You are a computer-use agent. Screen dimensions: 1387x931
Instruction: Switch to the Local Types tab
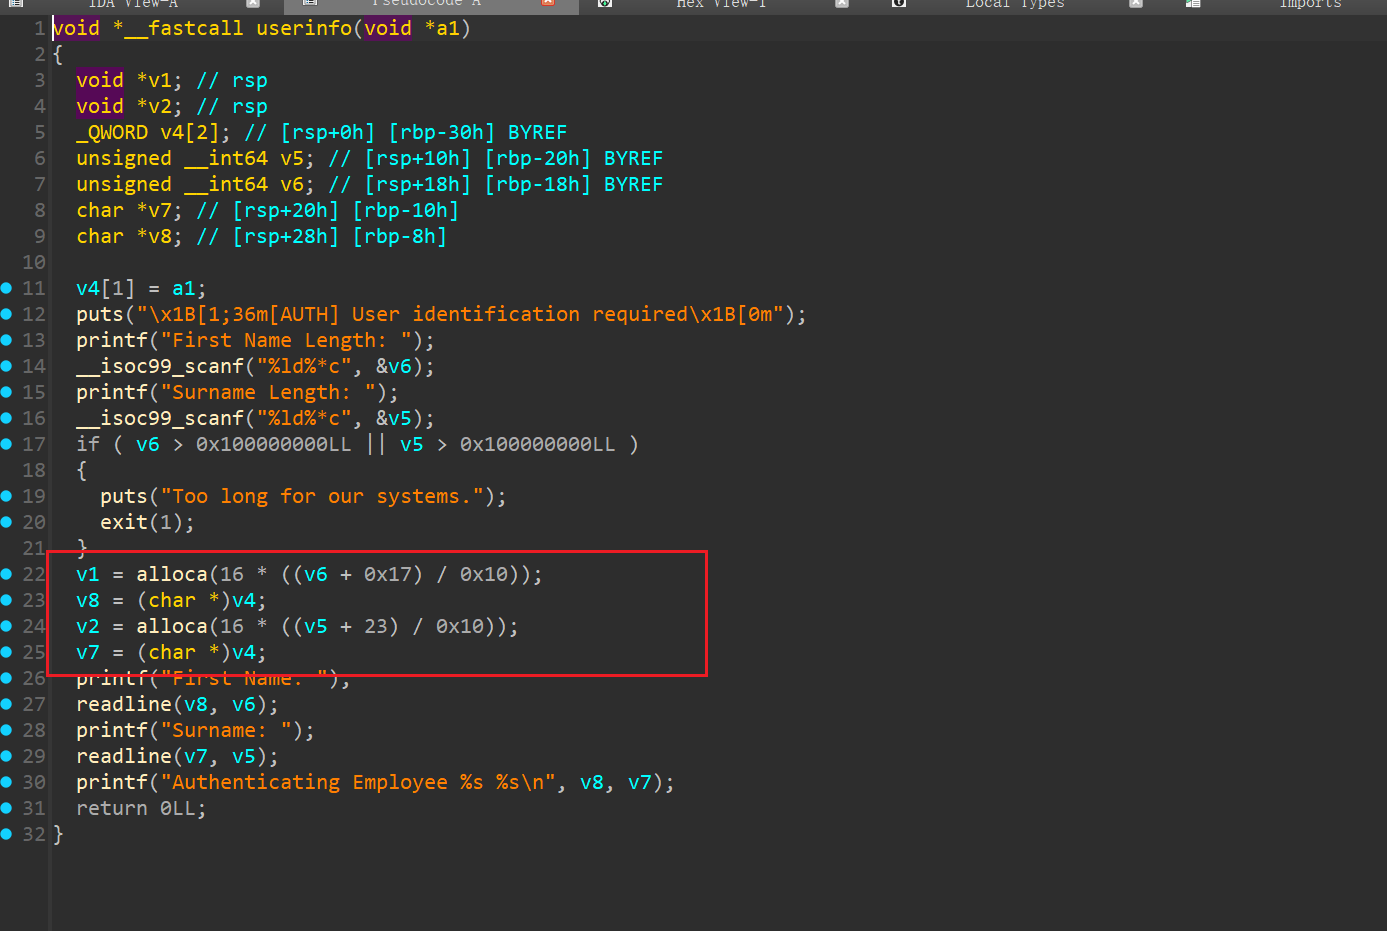[x=1015, y=4]
